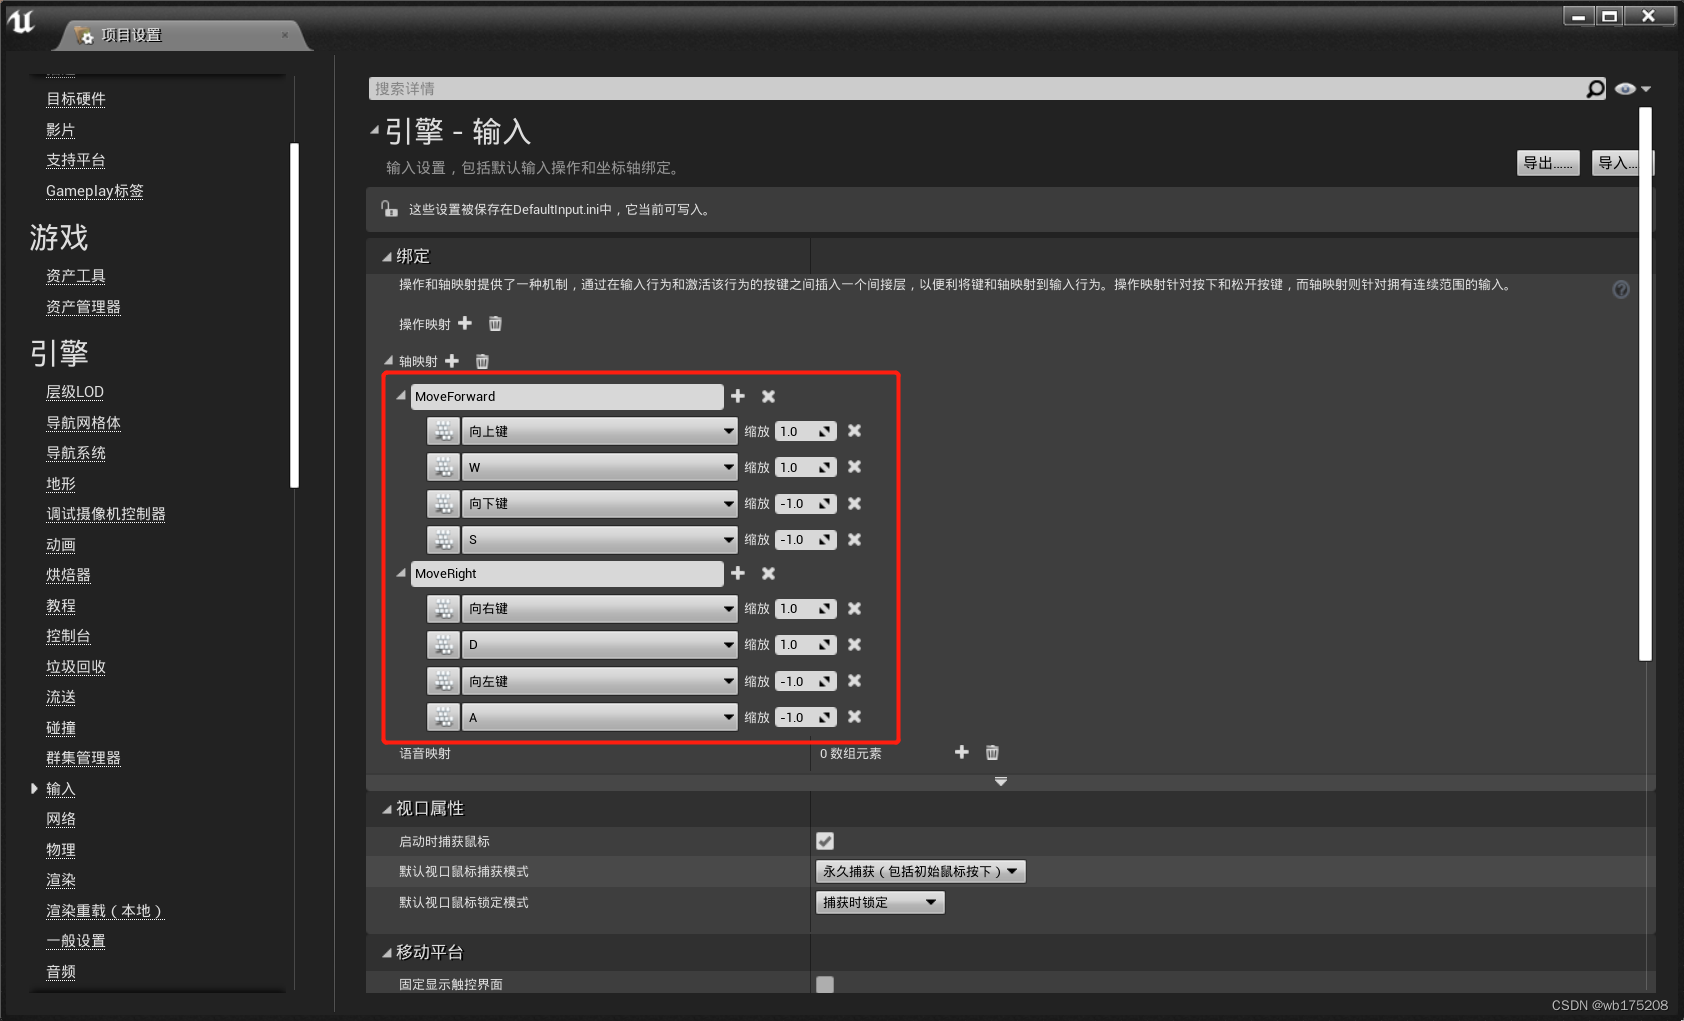Open 默认视口鼠标捕获模式 dropdown

[x=918, y=871]
